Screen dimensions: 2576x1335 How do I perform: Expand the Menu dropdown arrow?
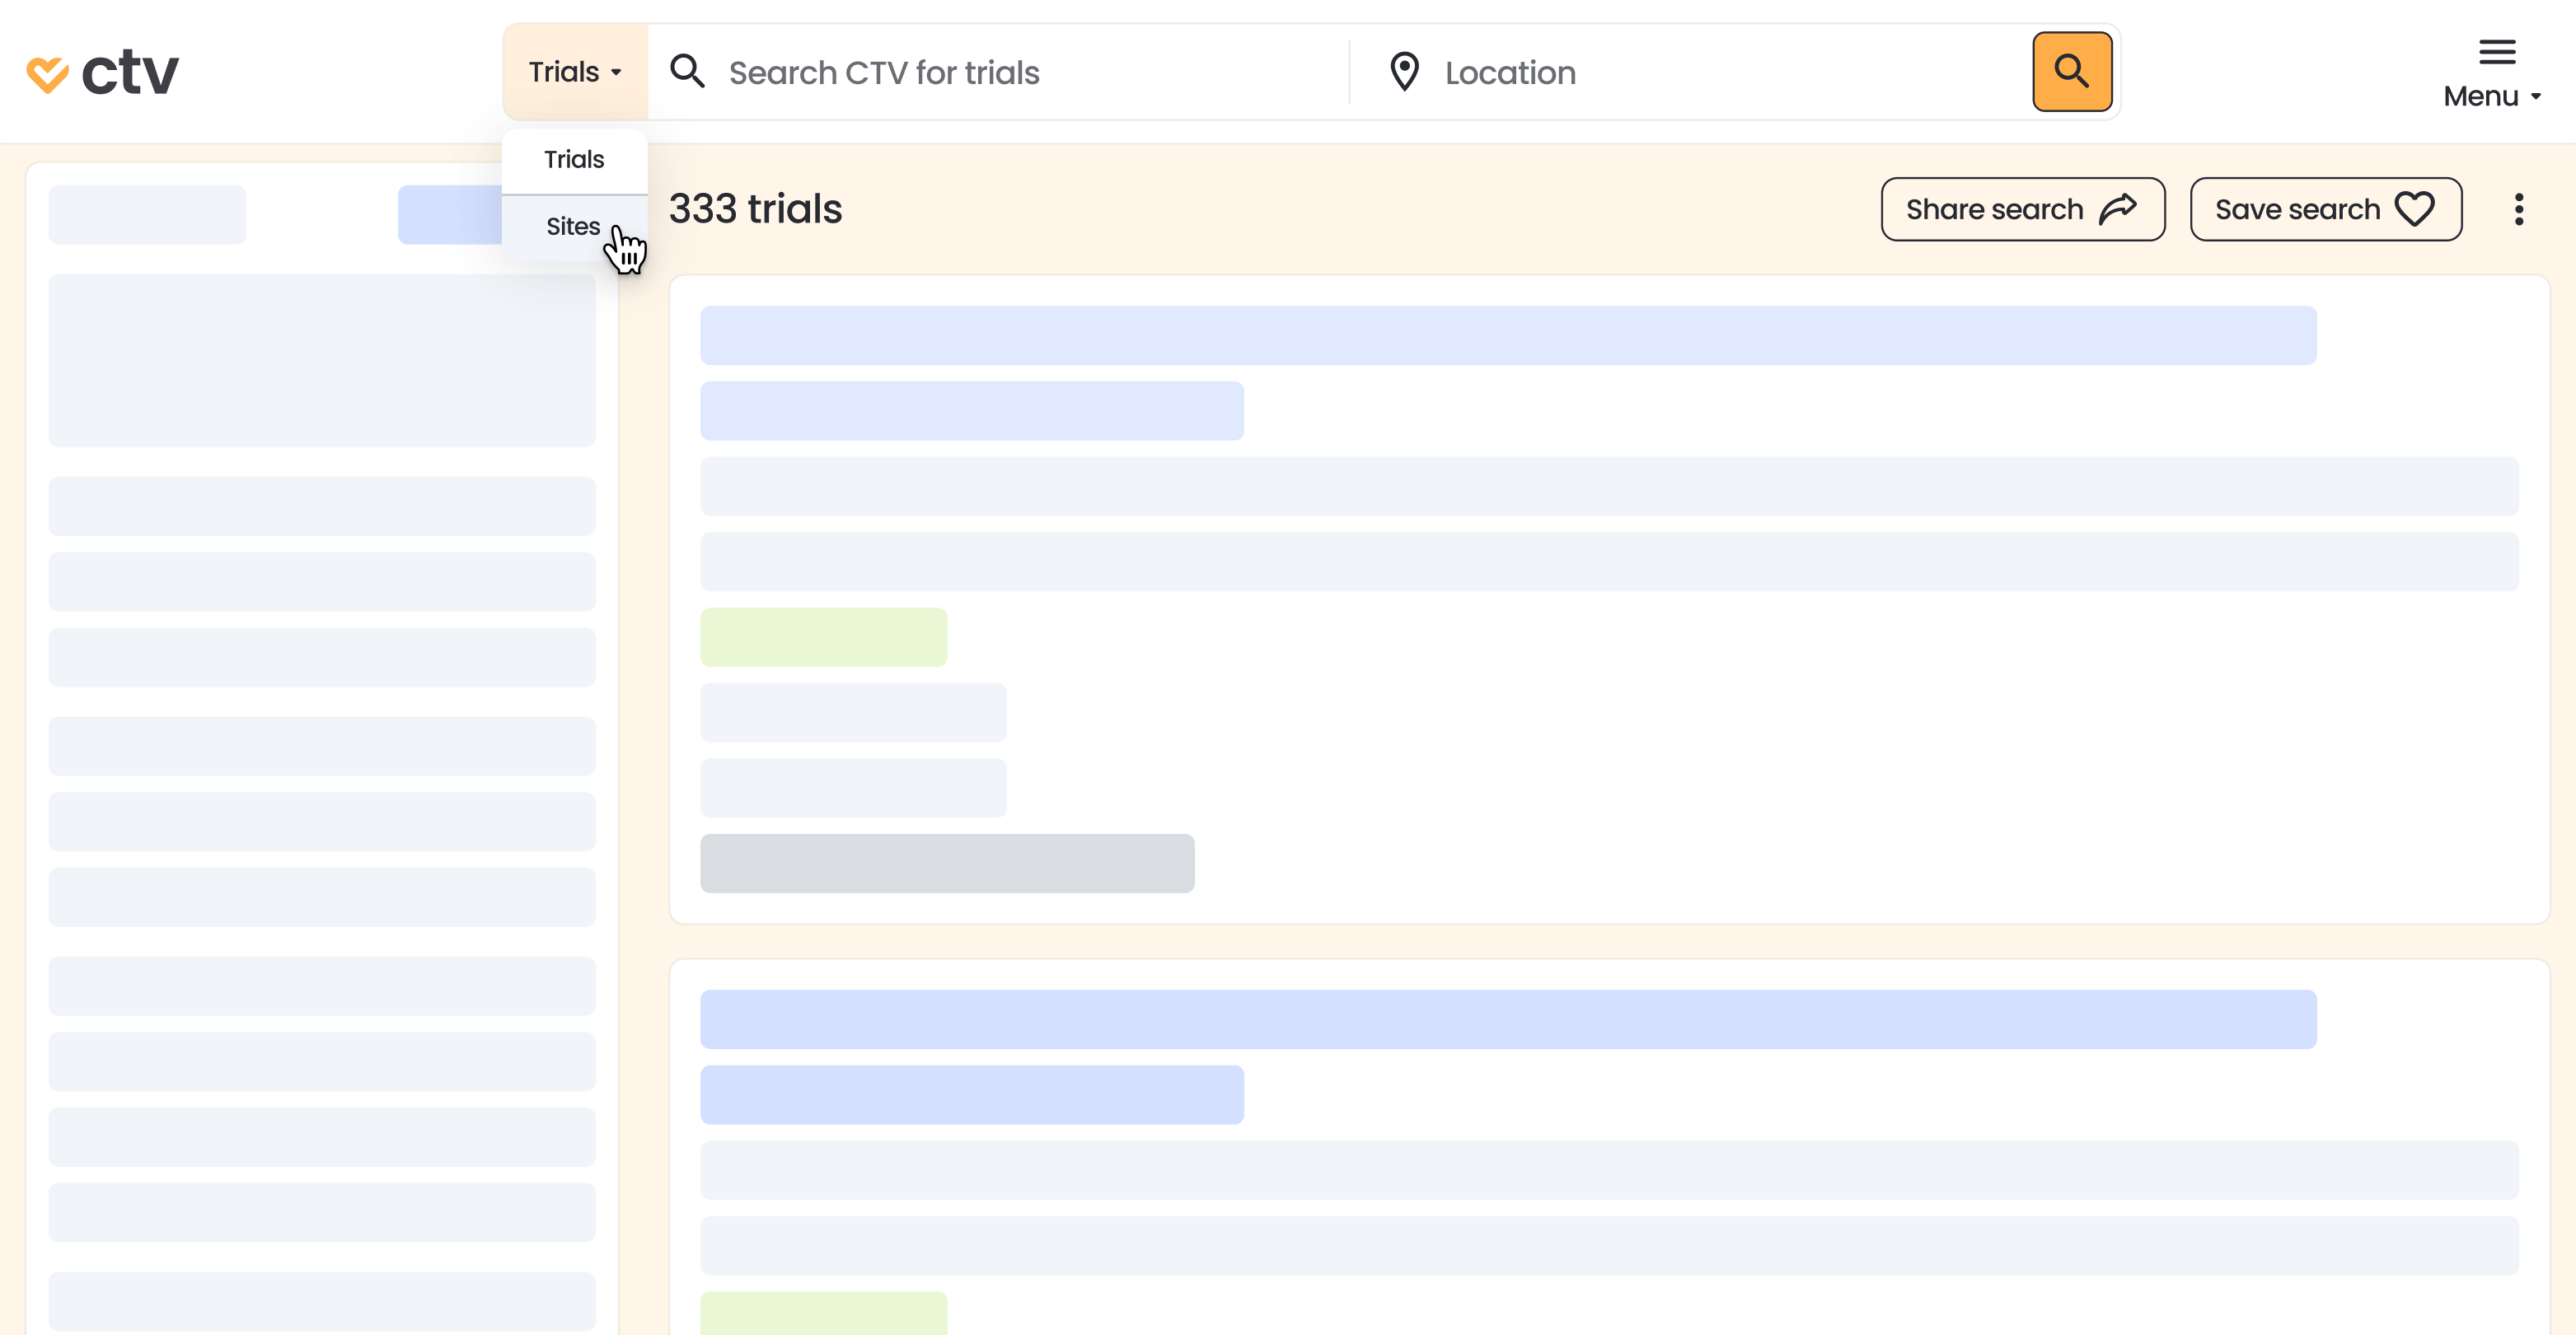click(x=2536, y=97)
